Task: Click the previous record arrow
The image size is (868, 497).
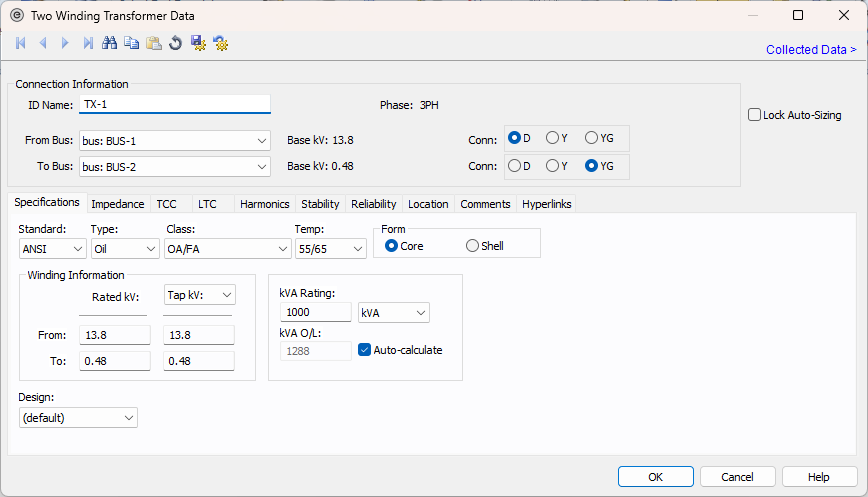Action: (43, 43)
